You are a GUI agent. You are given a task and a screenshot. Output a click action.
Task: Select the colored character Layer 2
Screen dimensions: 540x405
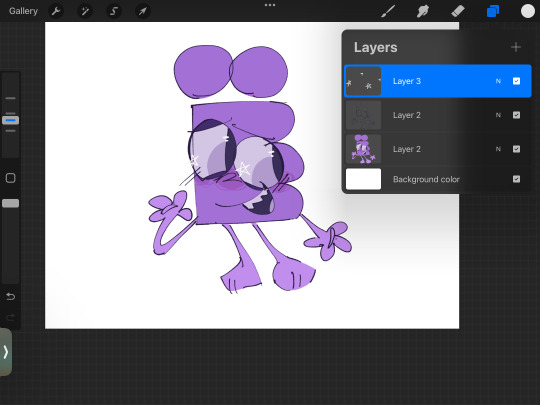point(438,149)
